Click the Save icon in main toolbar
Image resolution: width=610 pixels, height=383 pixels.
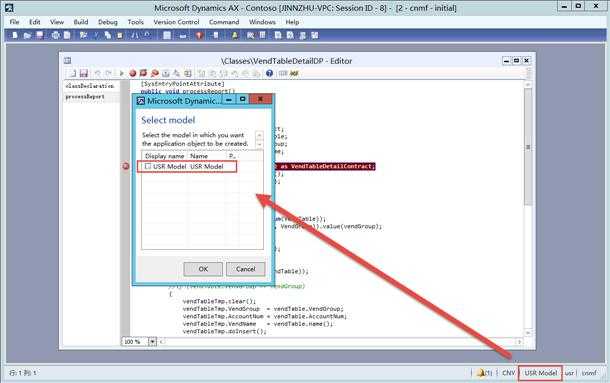pos(40,35)
